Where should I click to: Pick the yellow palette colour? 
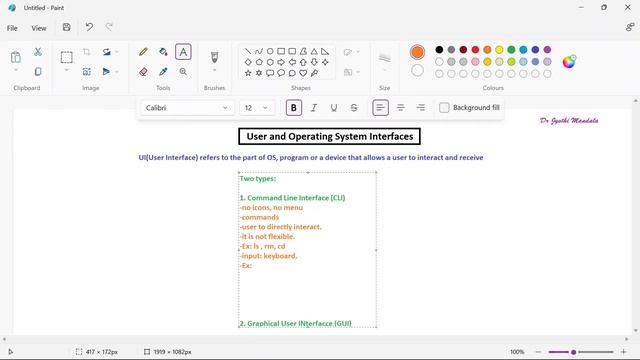[x=499, y=50]
